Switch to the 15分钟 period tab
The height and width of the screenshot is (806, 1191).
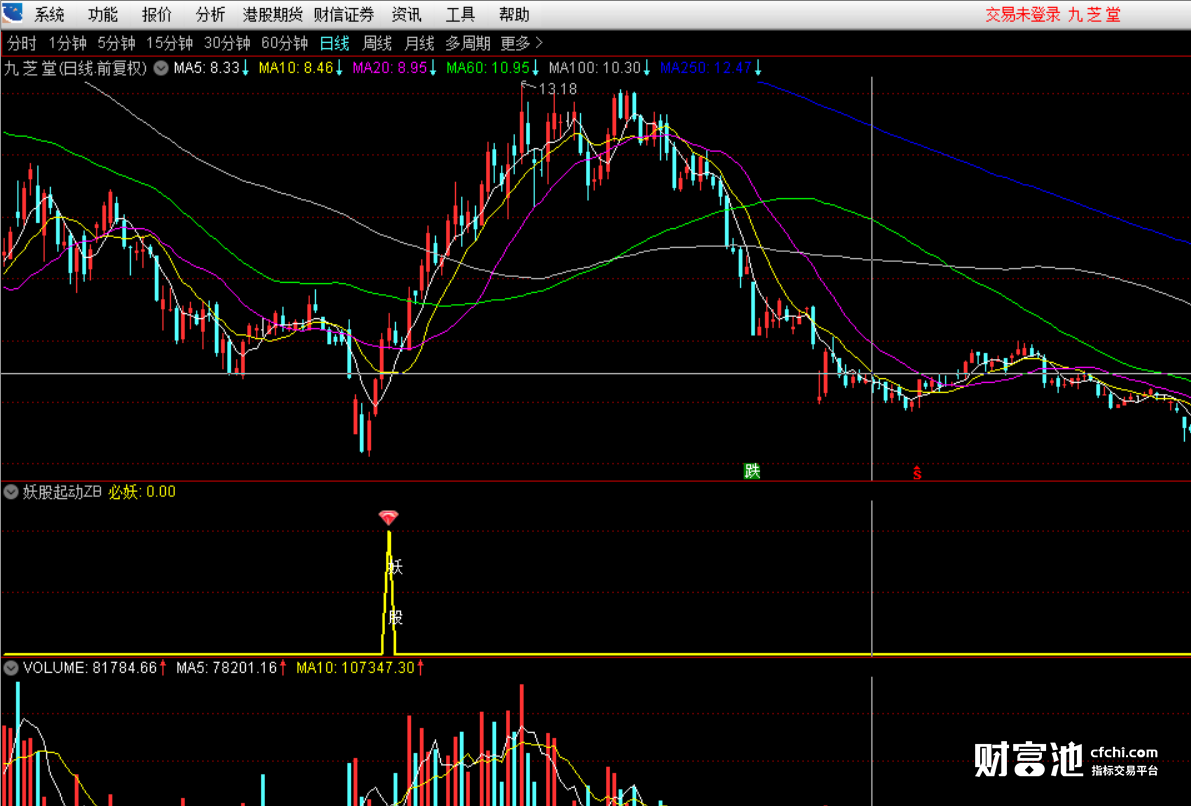(169, 43)
